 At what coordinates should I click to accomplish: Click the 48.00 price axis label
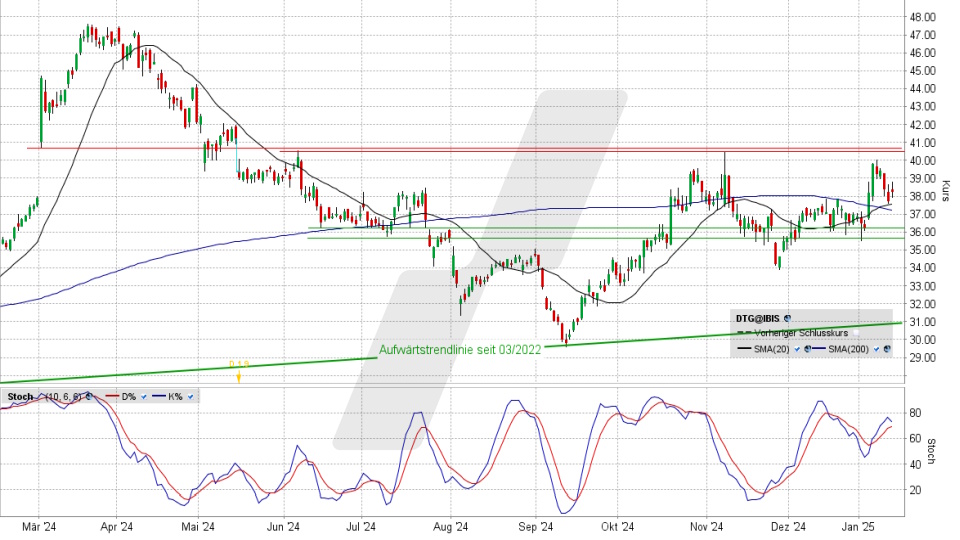pos(922,17)
